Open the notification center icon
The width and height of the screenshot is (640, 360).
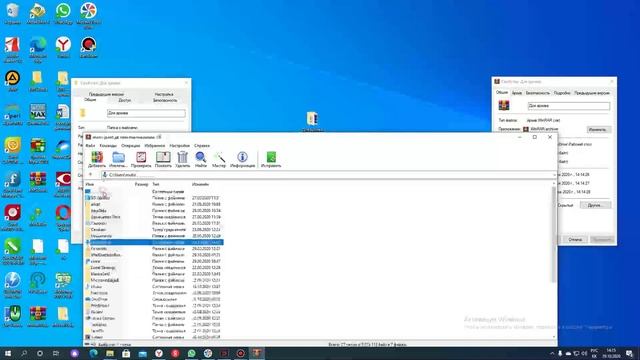pos(629,353)
